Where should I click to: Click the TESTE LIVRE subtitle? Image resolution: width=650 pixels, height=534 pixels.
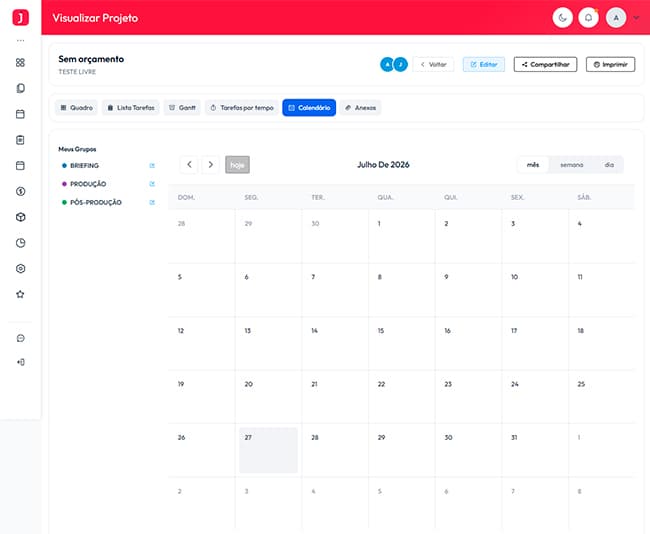[x=77, y=72]
